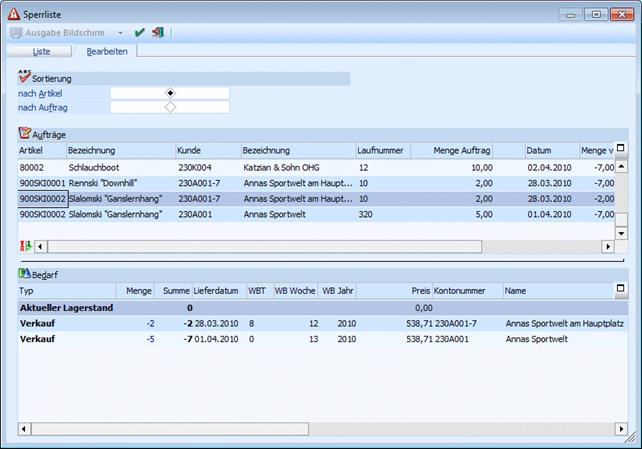Click the green checkmark confirm icon

pyautogui.click(x=140, y=32)
